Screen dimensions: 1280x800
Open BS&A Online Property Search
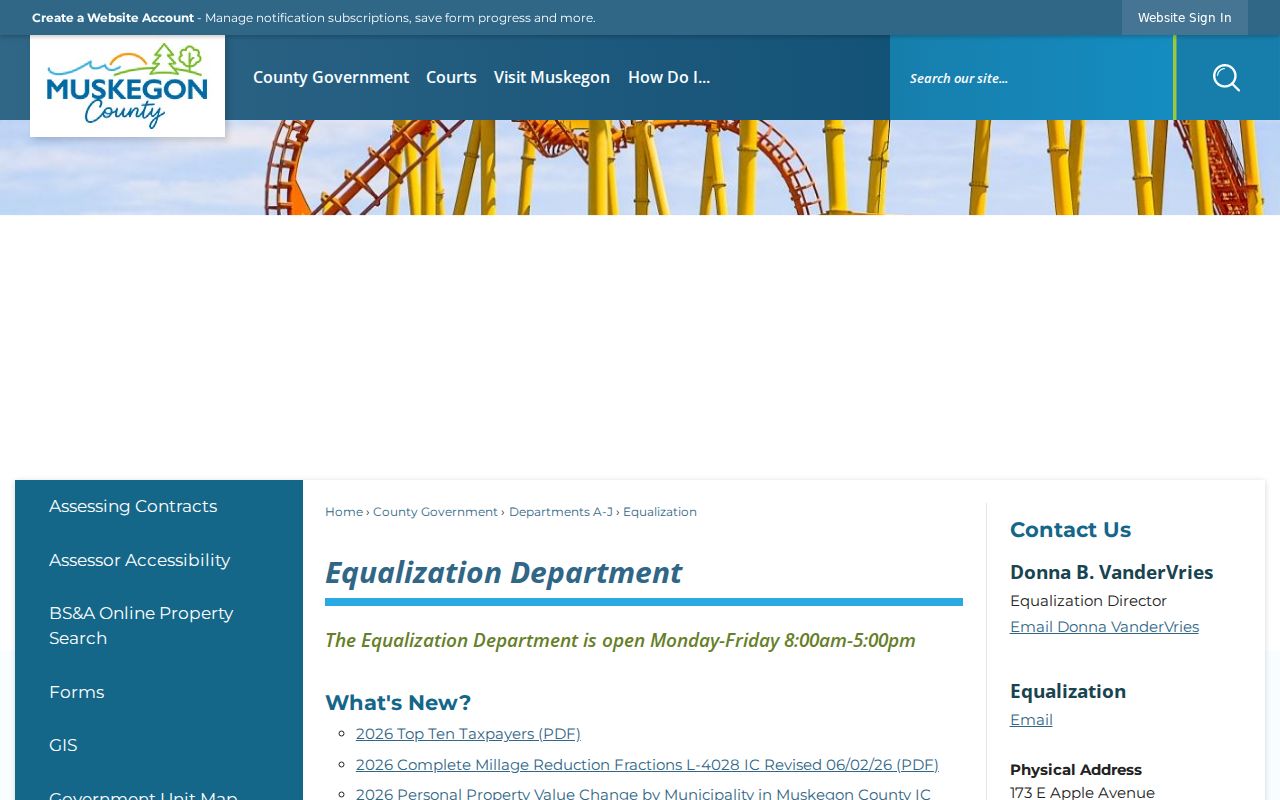pyautogui.click(x=141, y=625)
